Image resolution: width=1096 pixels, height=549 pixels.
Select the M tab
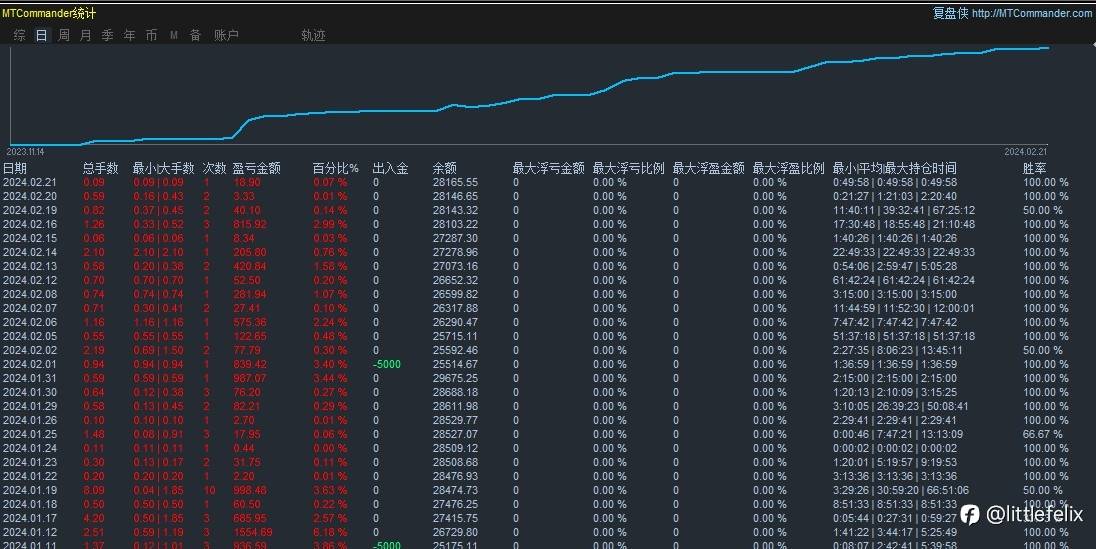[173, 35]
